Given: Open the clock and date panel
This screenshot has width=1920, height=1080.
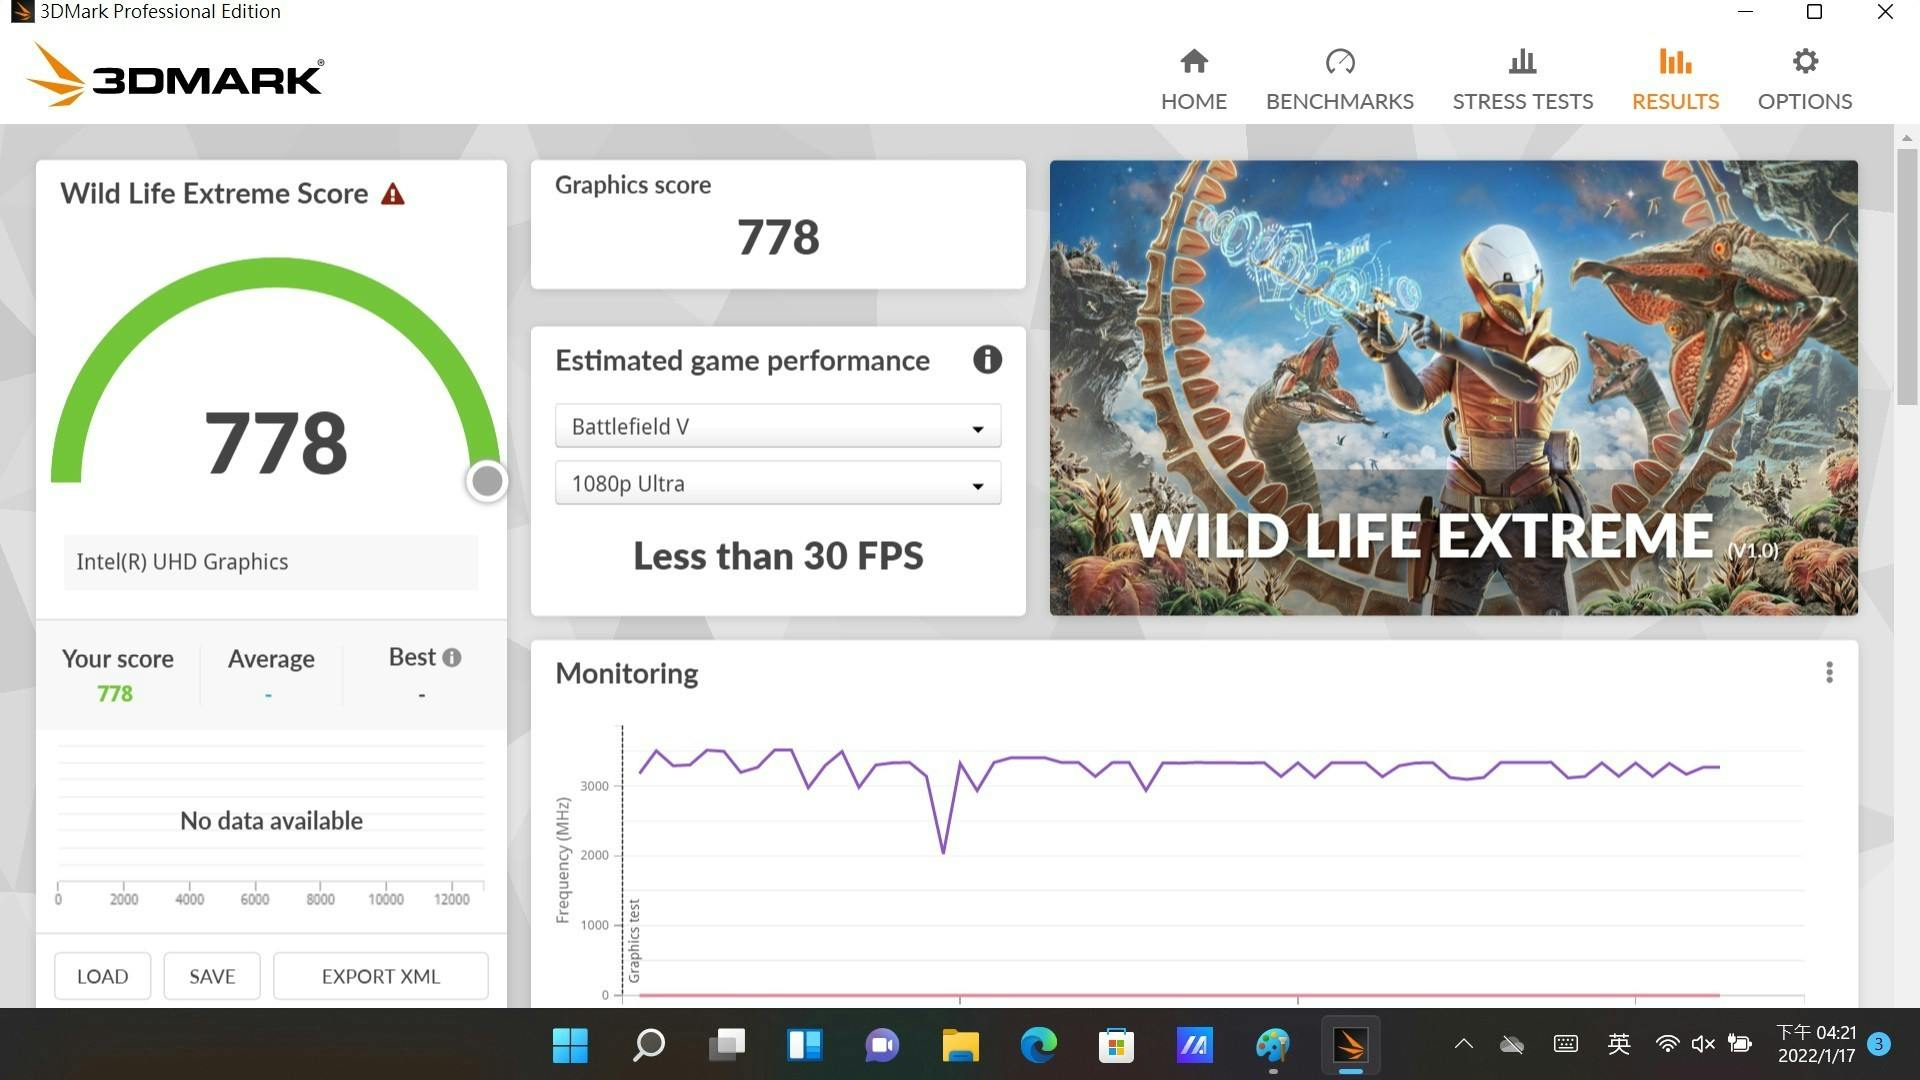Looking at the screenshot, I should pyautogui.click(x=1816, y=1044).
